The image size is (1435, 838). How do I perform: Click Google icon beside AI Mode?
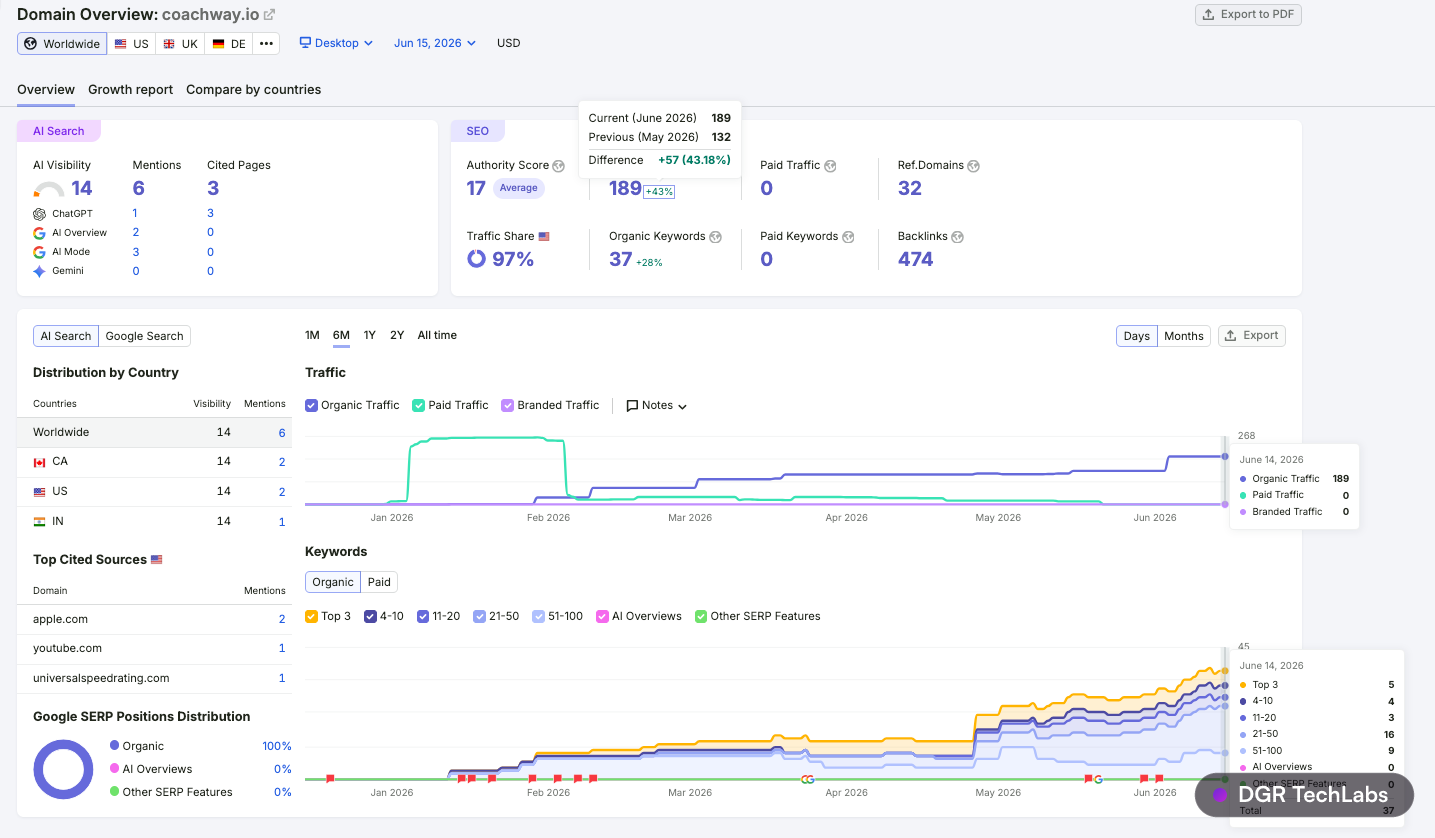[x=39, y=252]
